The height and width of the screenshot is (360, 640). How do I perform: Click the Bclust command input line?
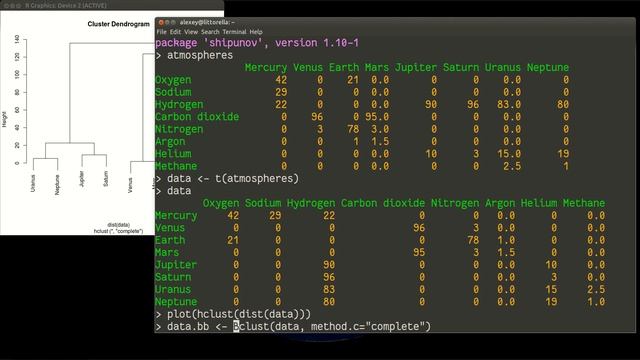tap(299, 327)
